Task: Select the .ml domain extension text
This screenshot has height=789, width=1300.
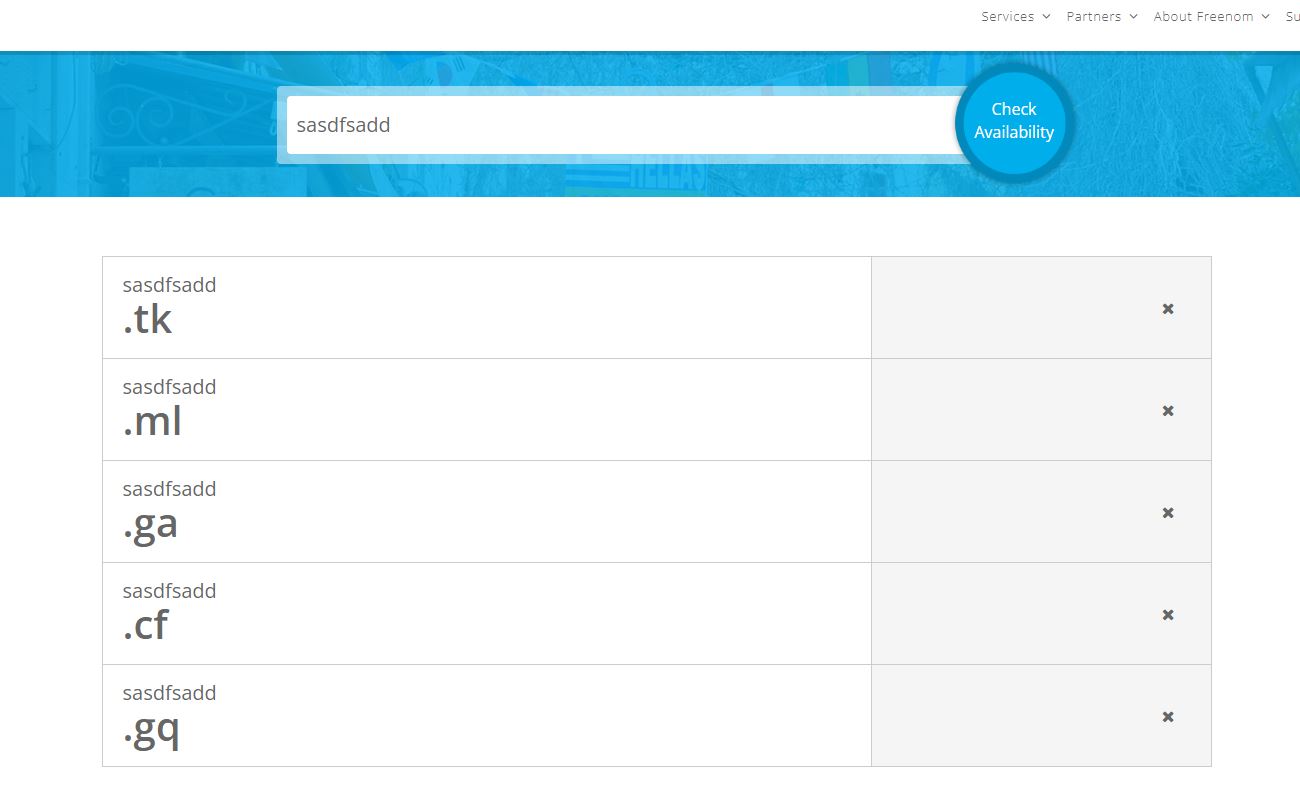Action: tap(152, 421)
